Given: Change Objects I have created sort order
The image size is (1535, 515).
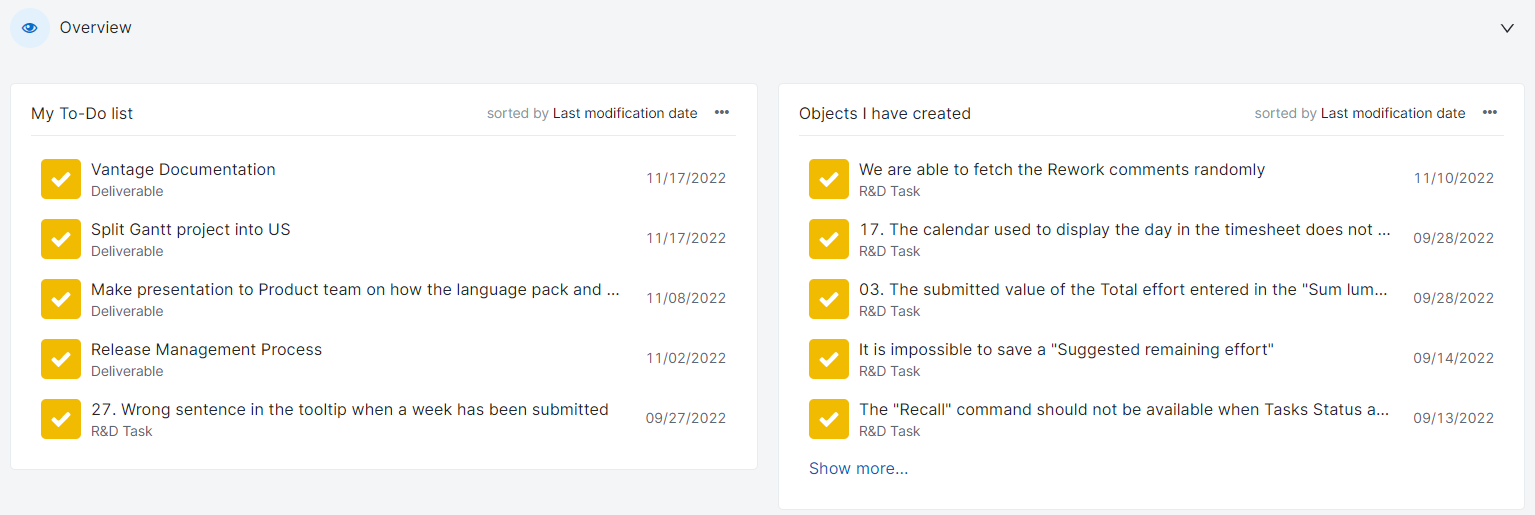Looking at the screenshot, I should (x=1393, y=113).
